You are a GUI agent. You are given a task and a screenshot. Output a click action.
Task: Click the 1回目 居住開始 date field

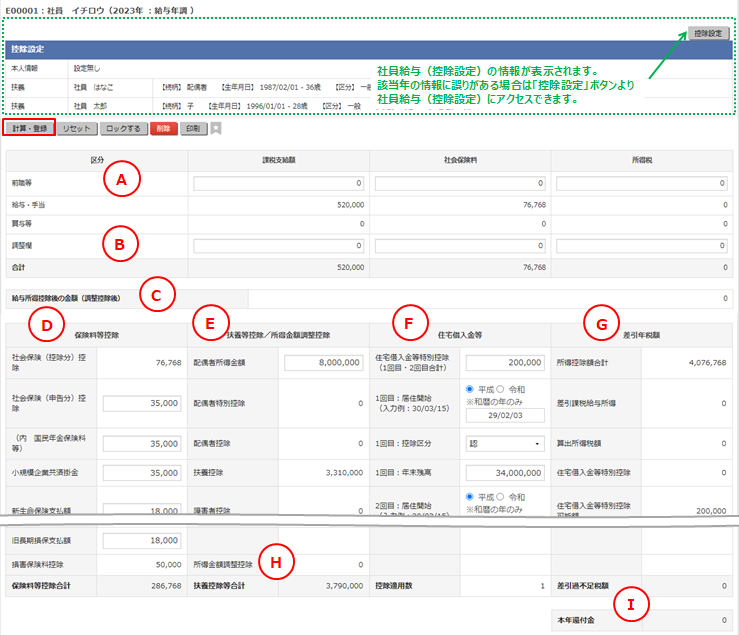point(505,416)
